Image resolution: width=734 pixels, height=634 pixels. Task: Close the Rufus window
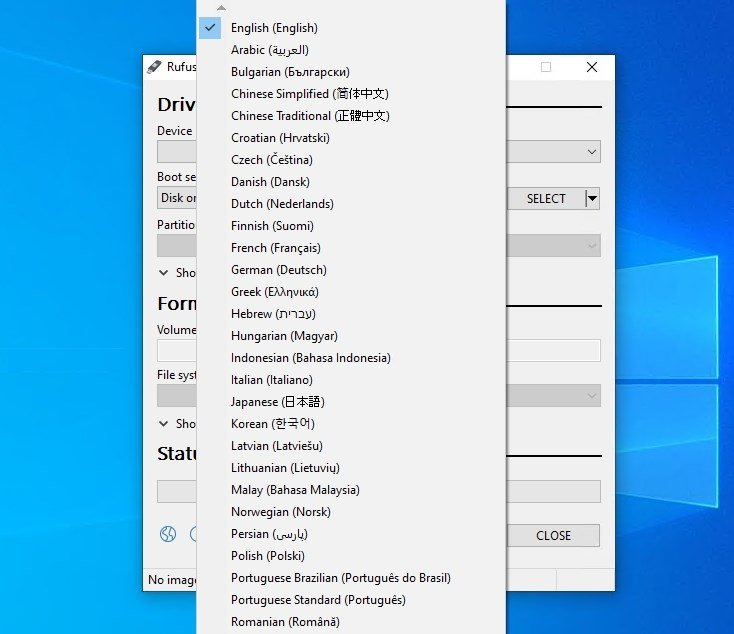[x=592, y=67]
